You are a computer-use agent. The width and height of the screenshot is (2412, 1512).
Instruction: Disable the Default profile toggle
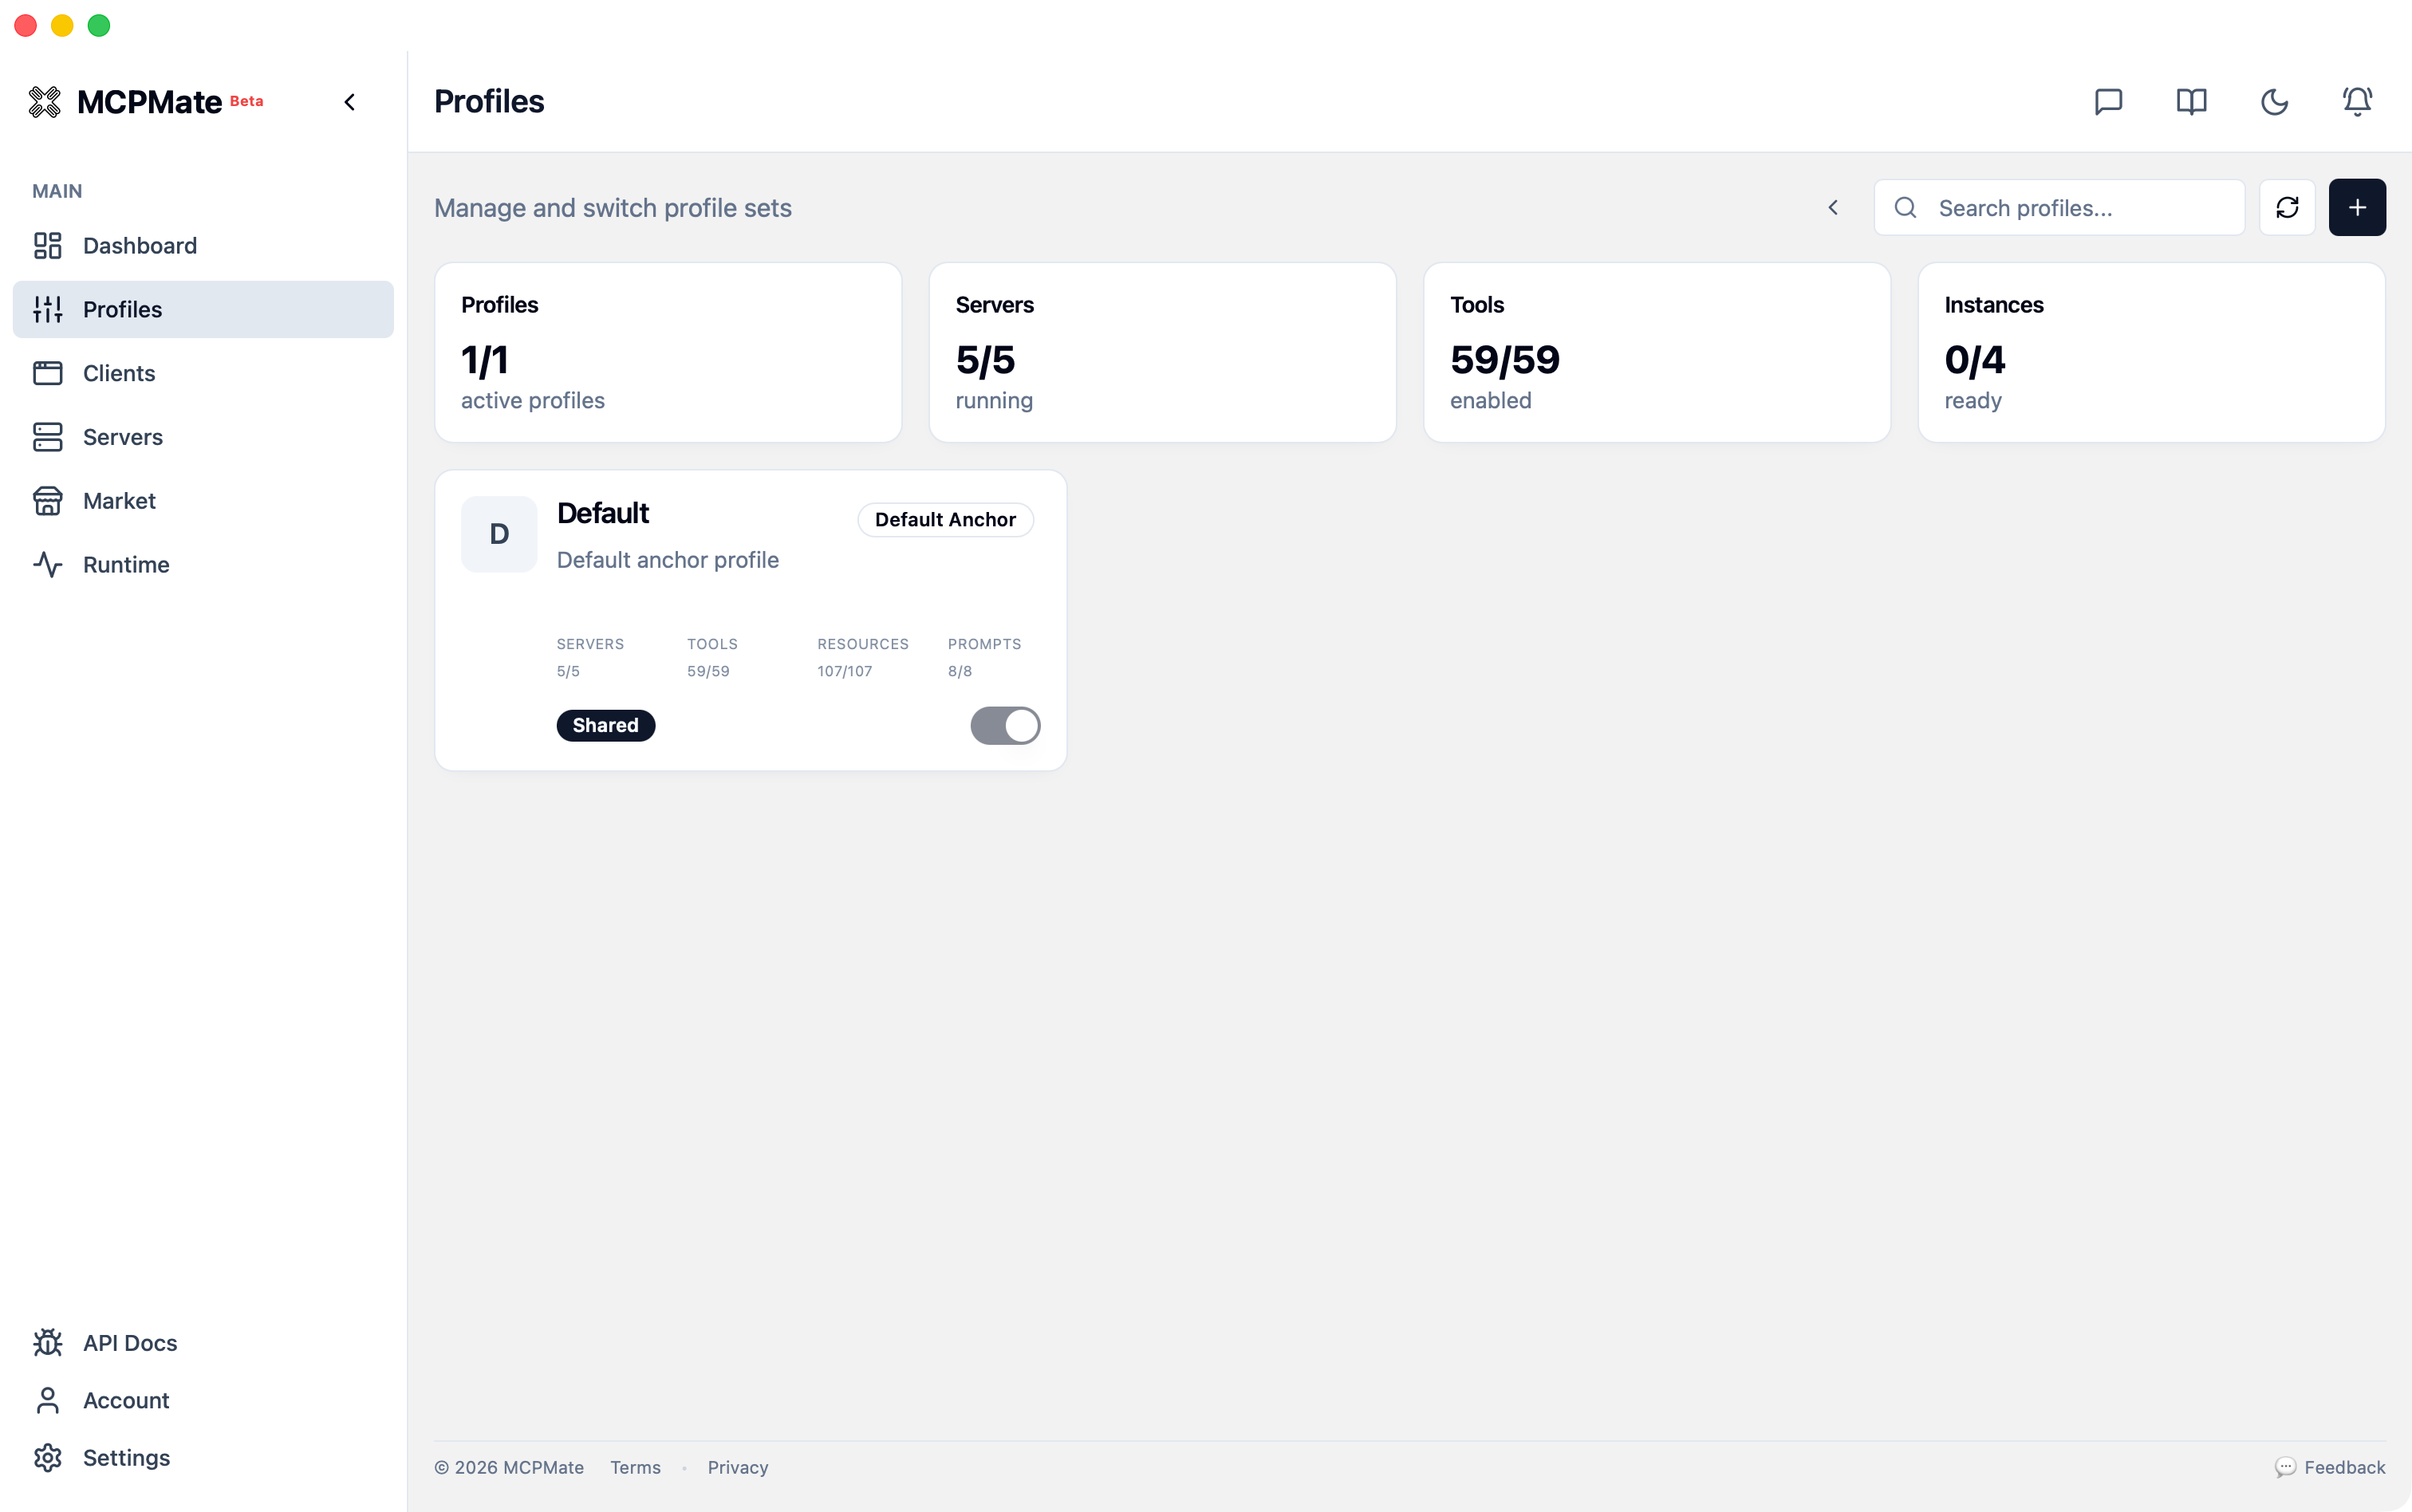click(x=1005, y=725)
